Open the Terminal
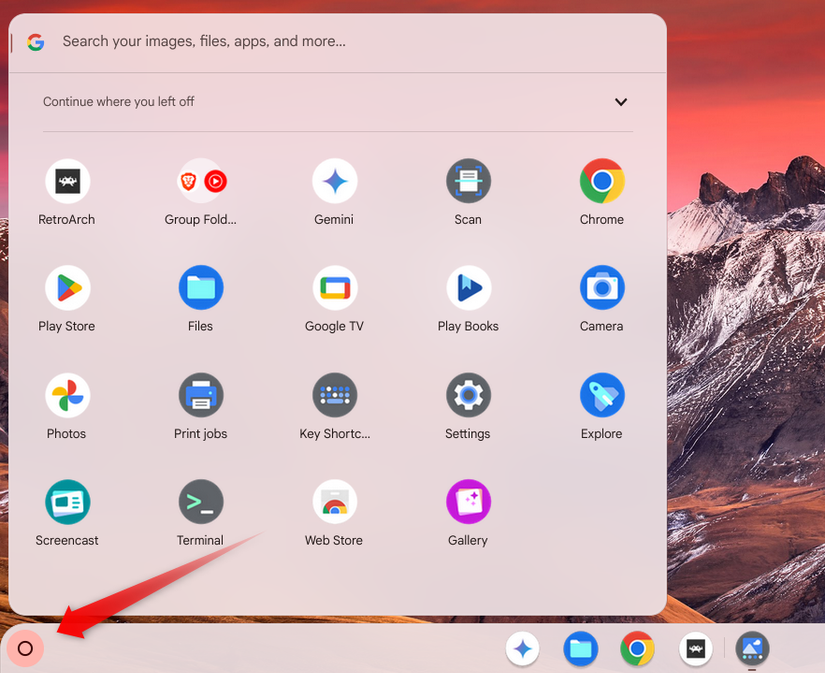 pos(200,501)
